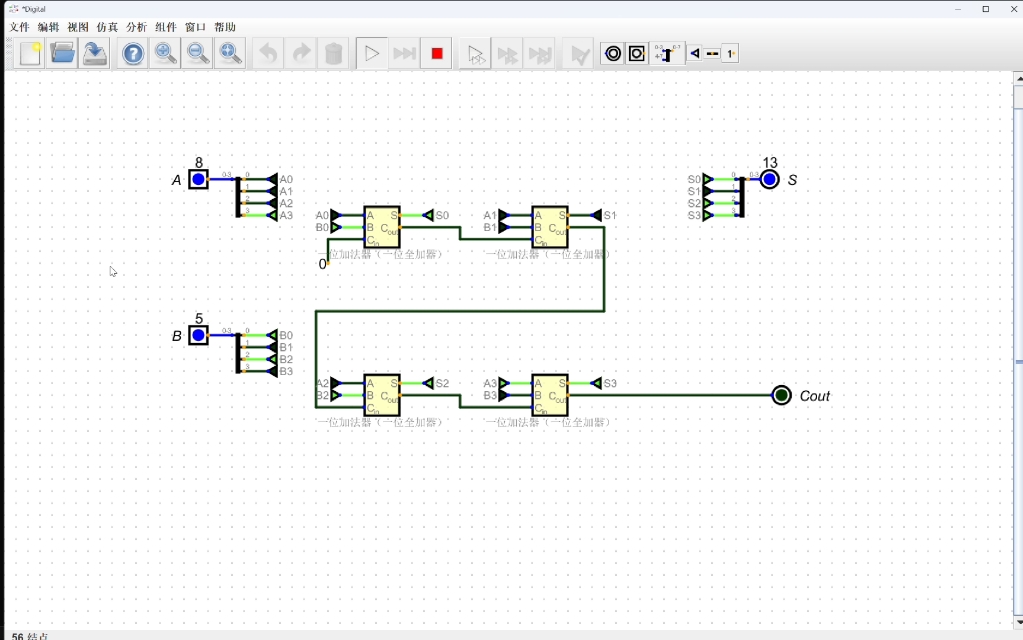Image resolution: width=1023 pixels, height=640 pixels.
Task: Select the full adder producing S2
Action: tap(382, 395)
